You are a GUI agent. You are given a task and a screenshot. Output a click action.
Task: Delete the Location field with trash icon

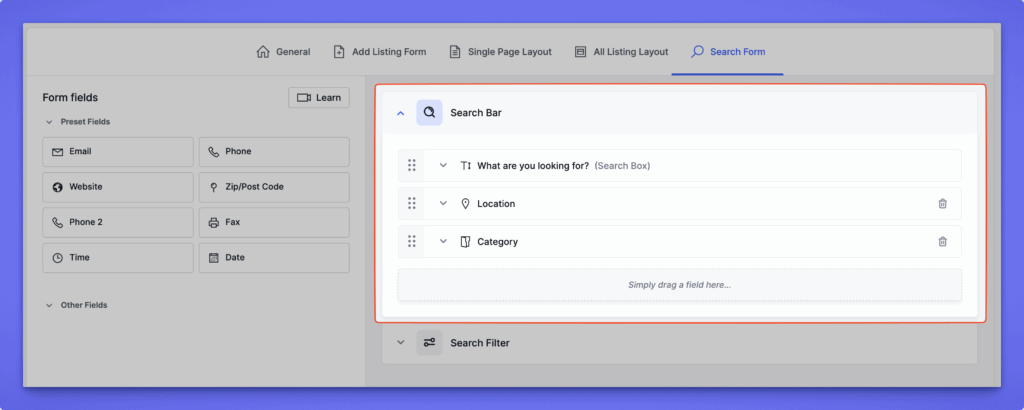point(942,204)
